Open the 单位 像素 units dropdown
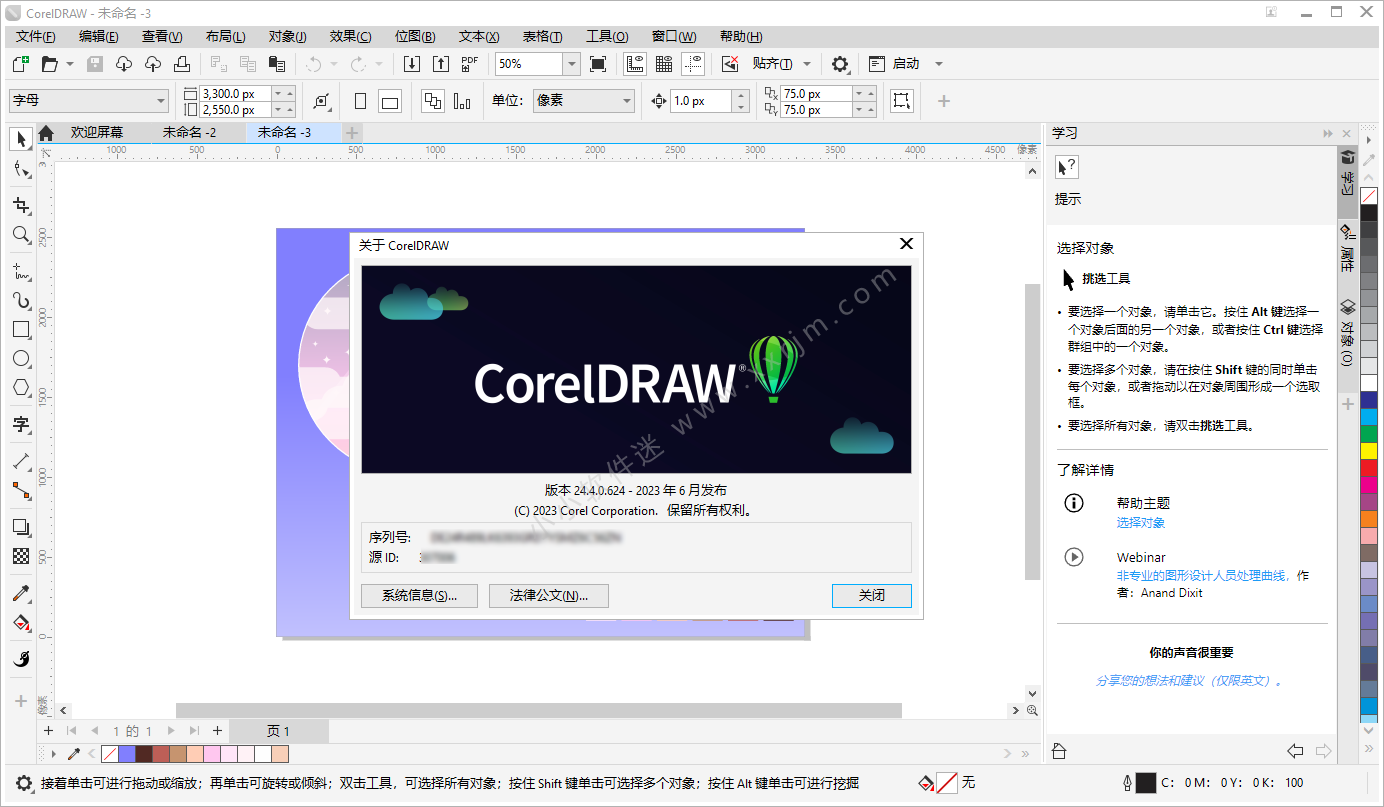This screenshot has height=807, width=1384. point(627,101)
